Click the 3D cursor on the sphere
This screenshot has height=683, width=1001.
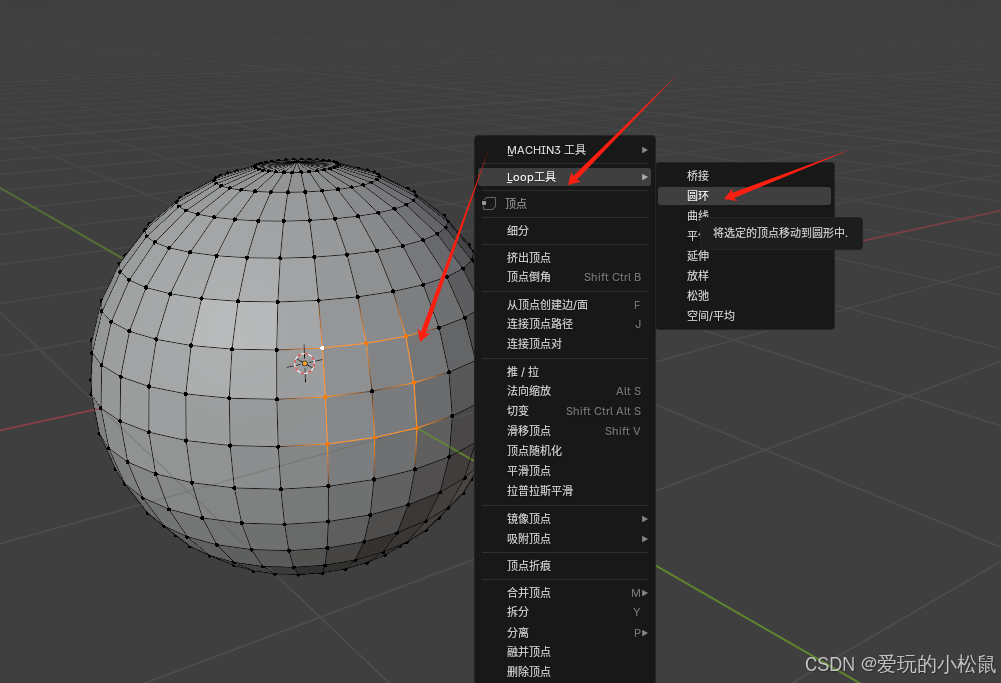[x=305, y=363]
